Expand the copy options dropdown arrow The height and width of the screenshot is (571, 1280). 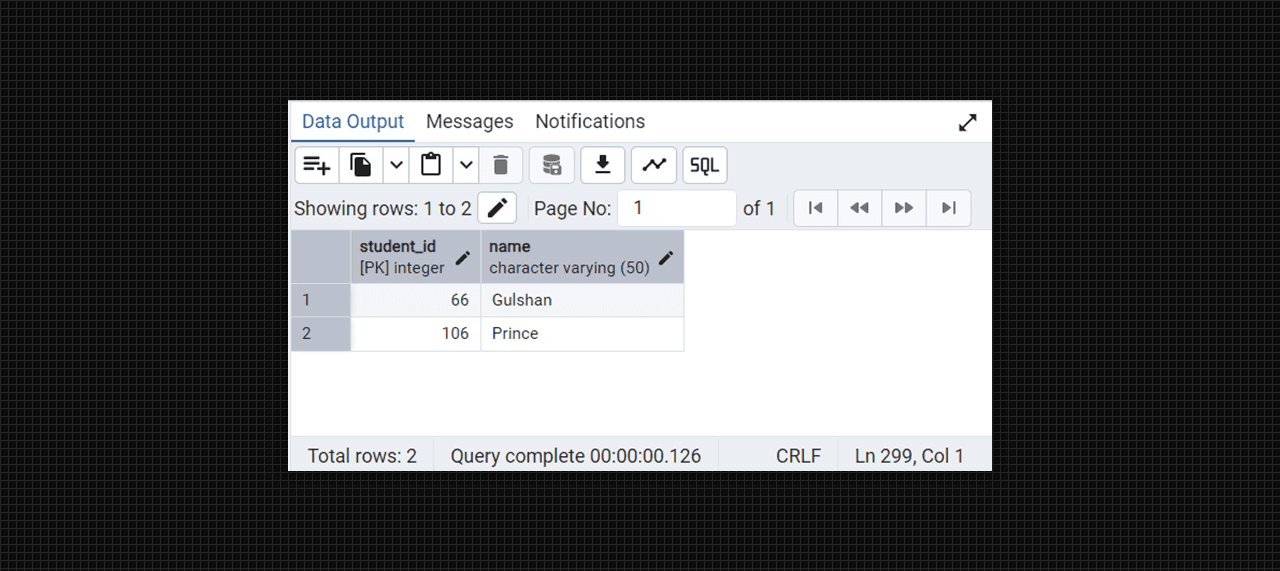(396, 165)
